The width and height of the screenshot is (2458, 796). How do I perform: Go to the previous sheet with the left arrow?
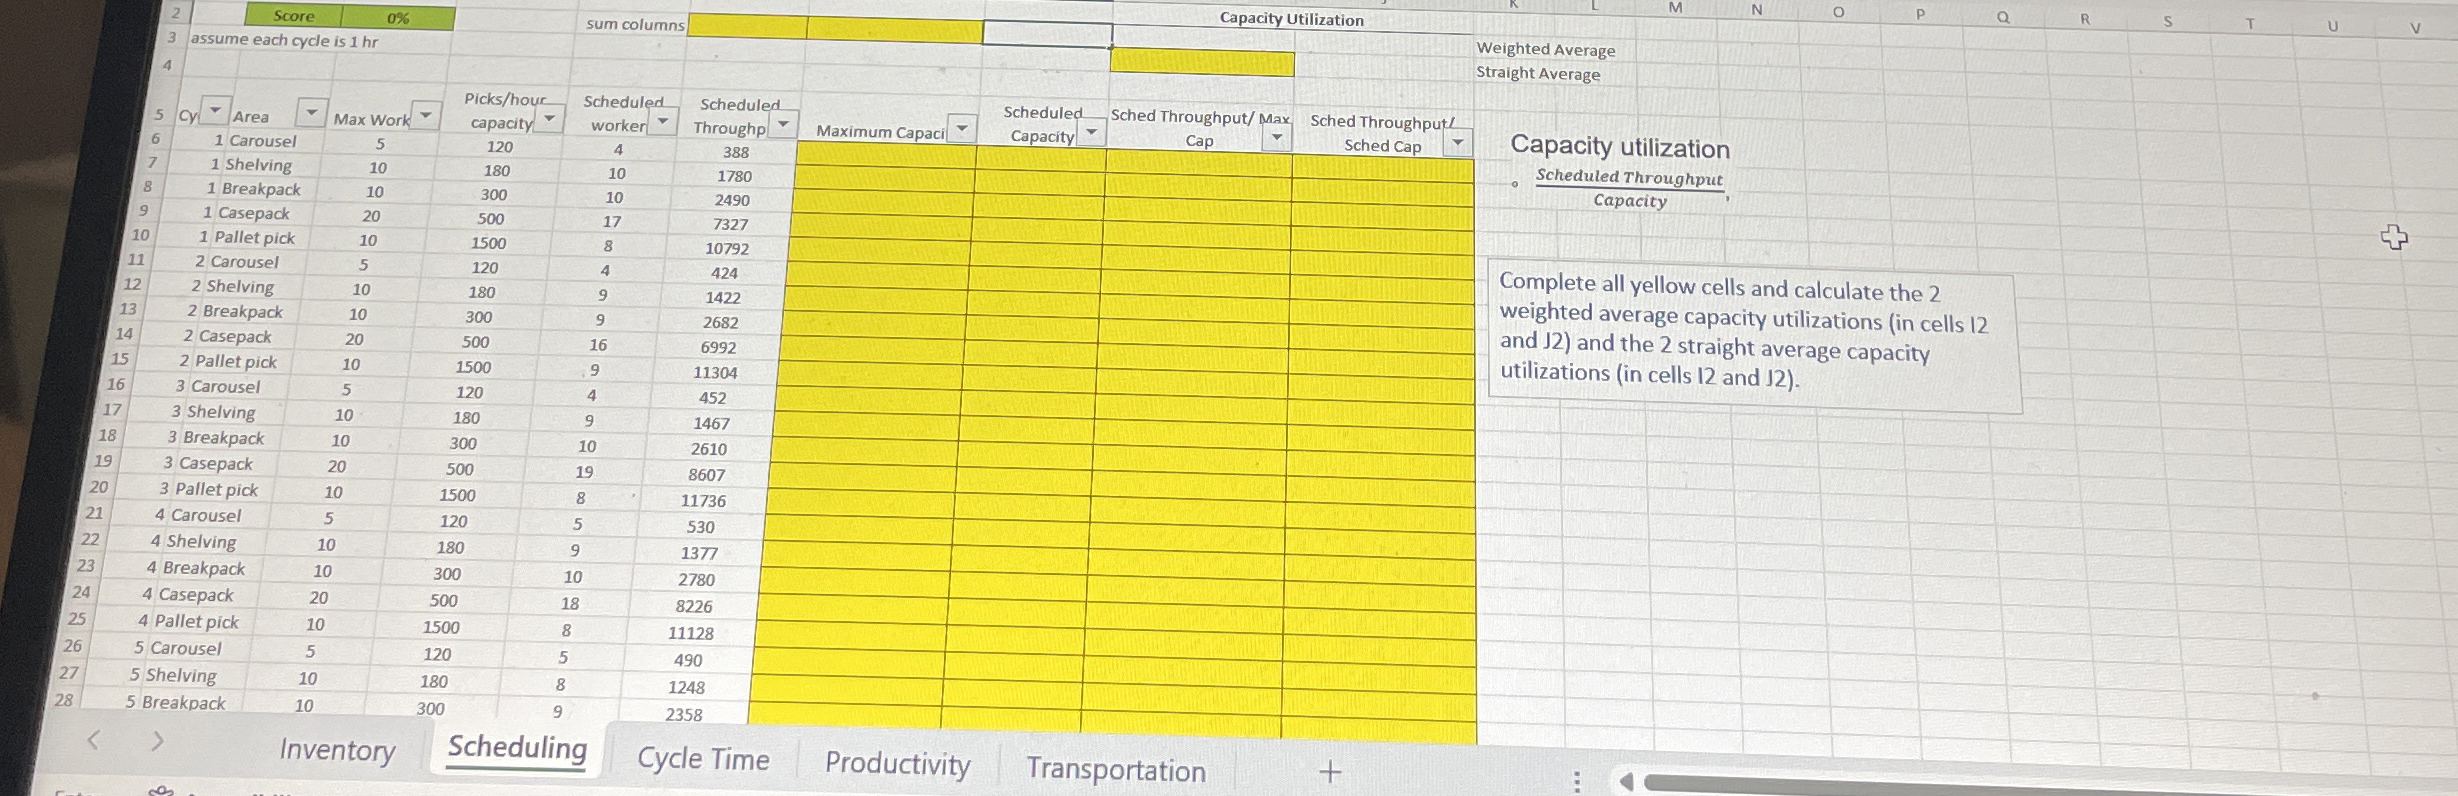point(93,740)
